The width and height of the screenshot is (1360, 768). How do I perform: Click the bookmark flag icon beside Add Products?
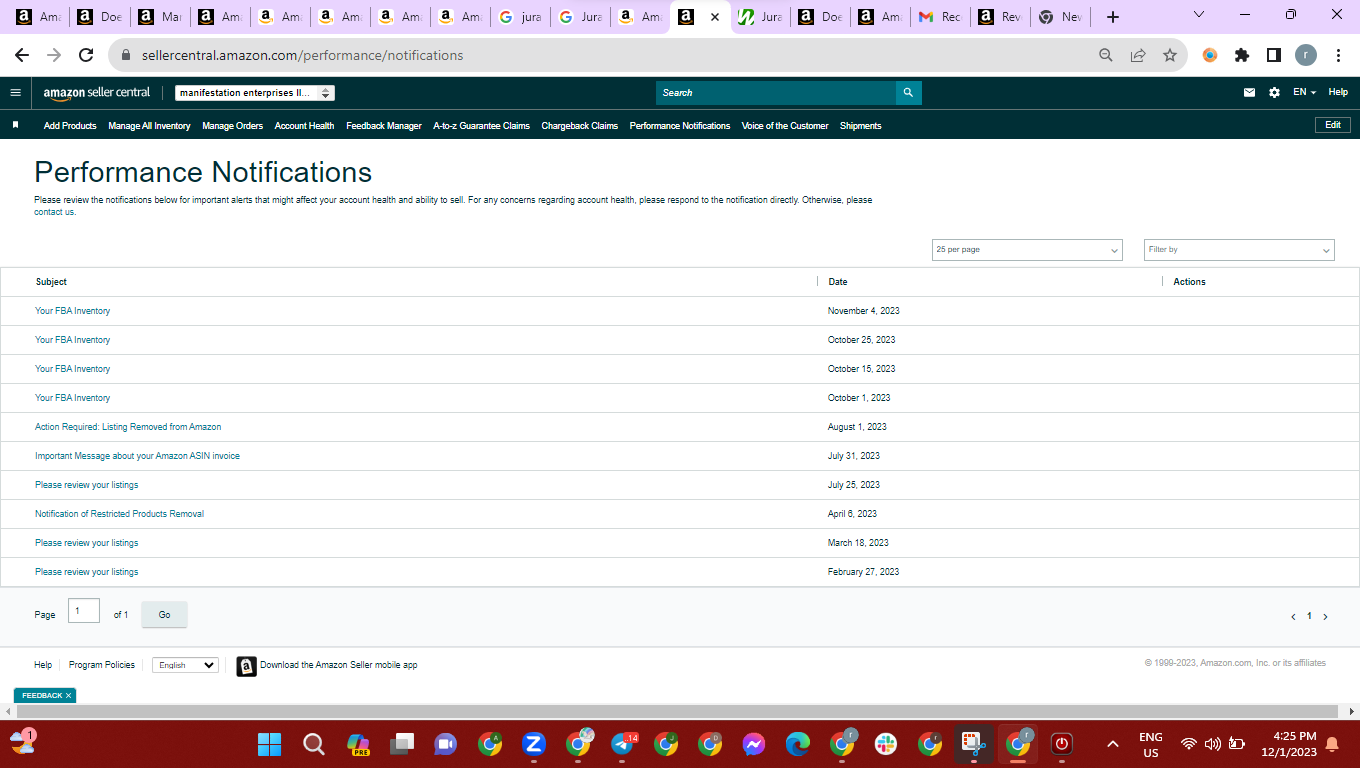15,125
